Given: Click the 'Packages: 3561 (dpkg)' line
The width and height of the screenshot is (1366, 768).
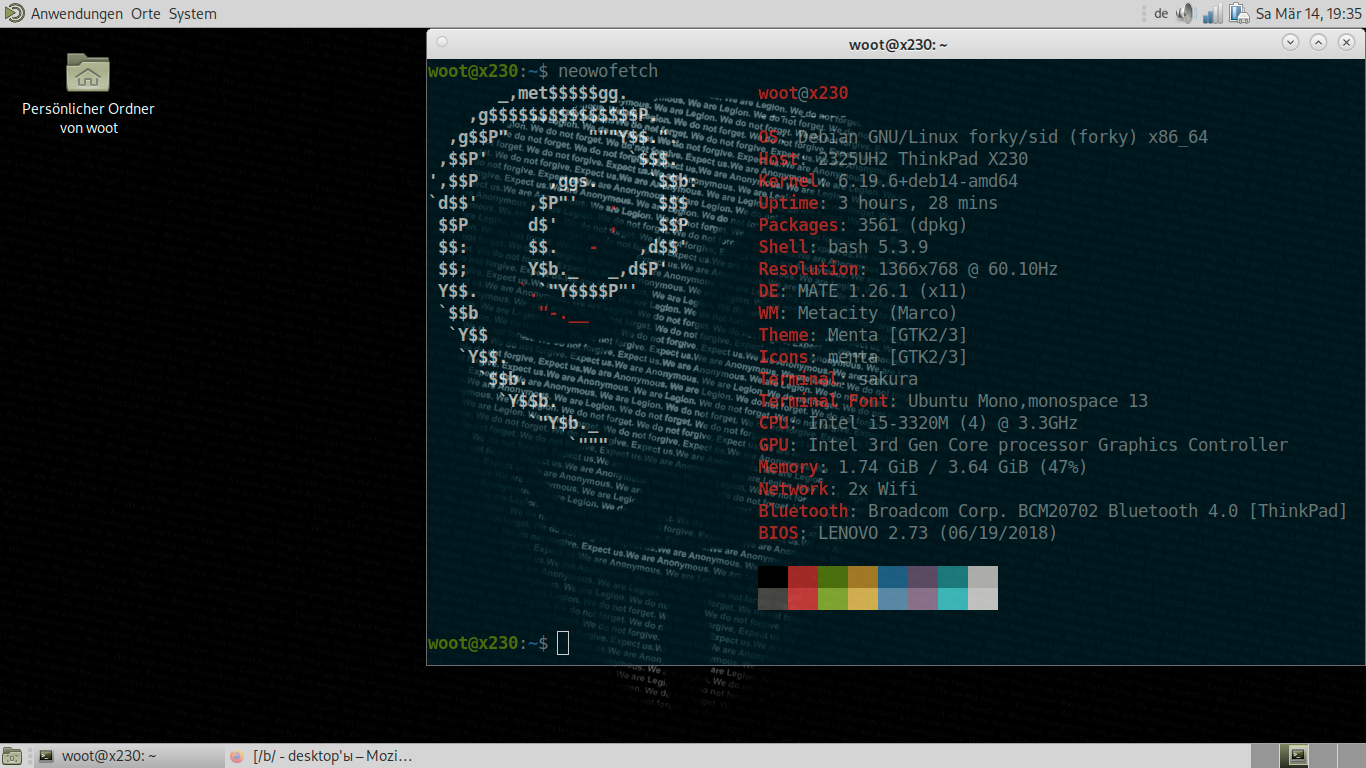Looking at the screenshot, I should tap(863, 225).
